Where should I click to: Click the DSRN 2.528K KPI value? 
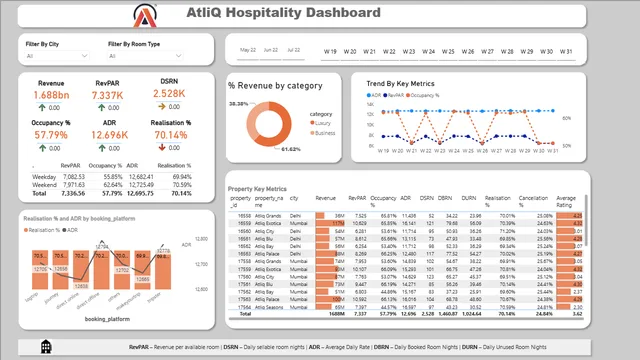(169, 93)
